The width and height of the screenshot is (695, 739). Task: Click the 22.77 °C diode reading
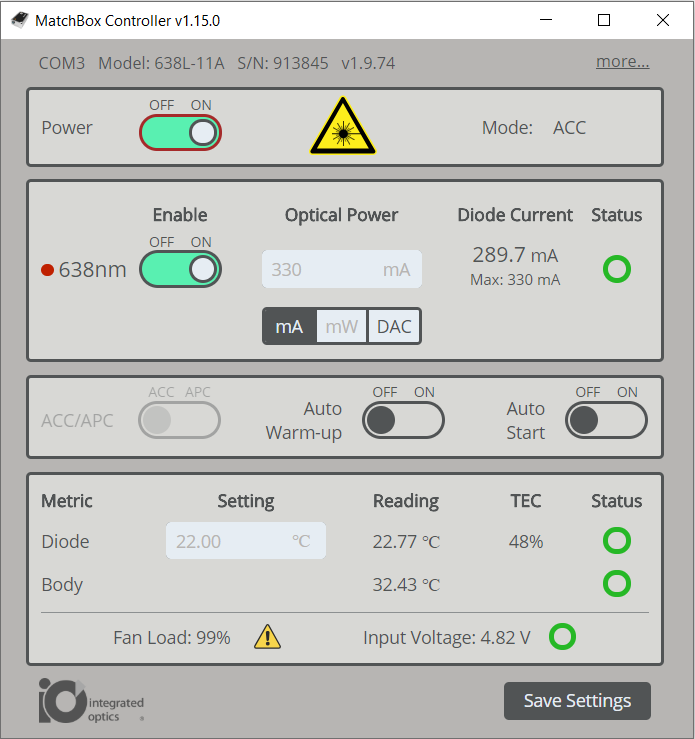(x=406, y=542)
